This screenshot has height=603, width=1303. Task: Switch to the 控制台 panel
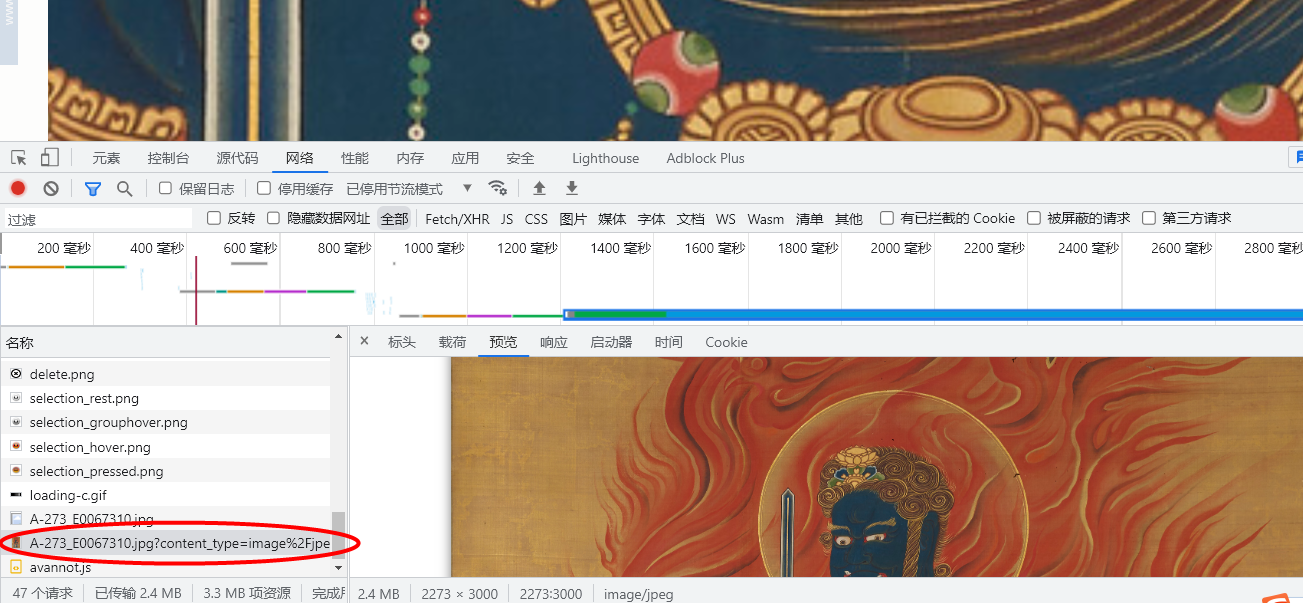click(x=168, y=157)
